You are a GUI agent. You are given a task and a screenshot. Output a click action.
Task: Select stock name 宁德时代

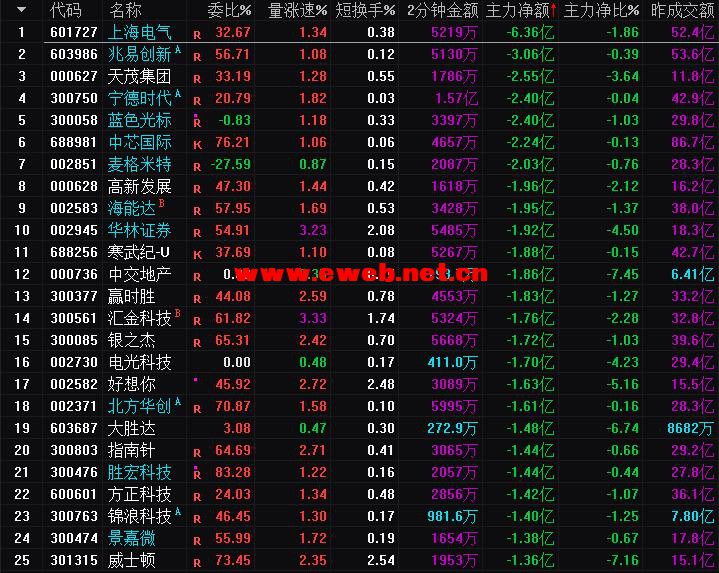(139, 98)
